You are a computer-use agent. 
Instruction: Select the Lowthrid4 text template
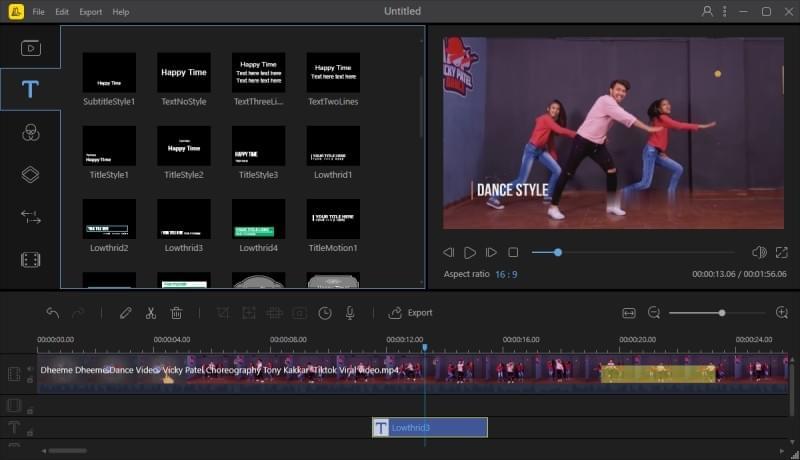point(258,218)
